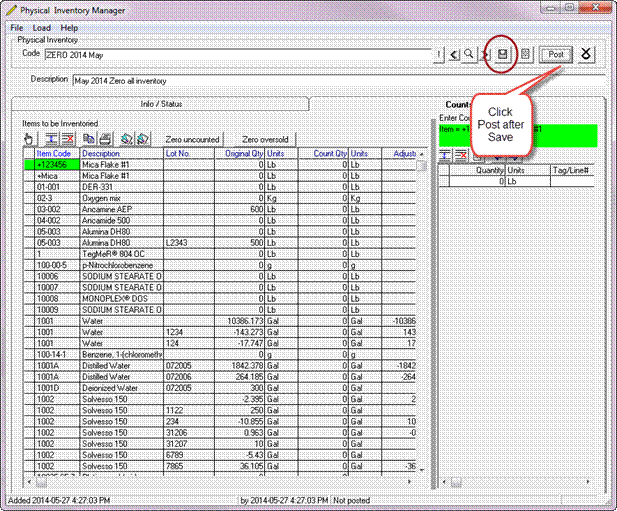617x511 pixels.
Task: Insert row icon in the Counts panel toolbar
Action: pyautogui.click(x=445, y=155)
